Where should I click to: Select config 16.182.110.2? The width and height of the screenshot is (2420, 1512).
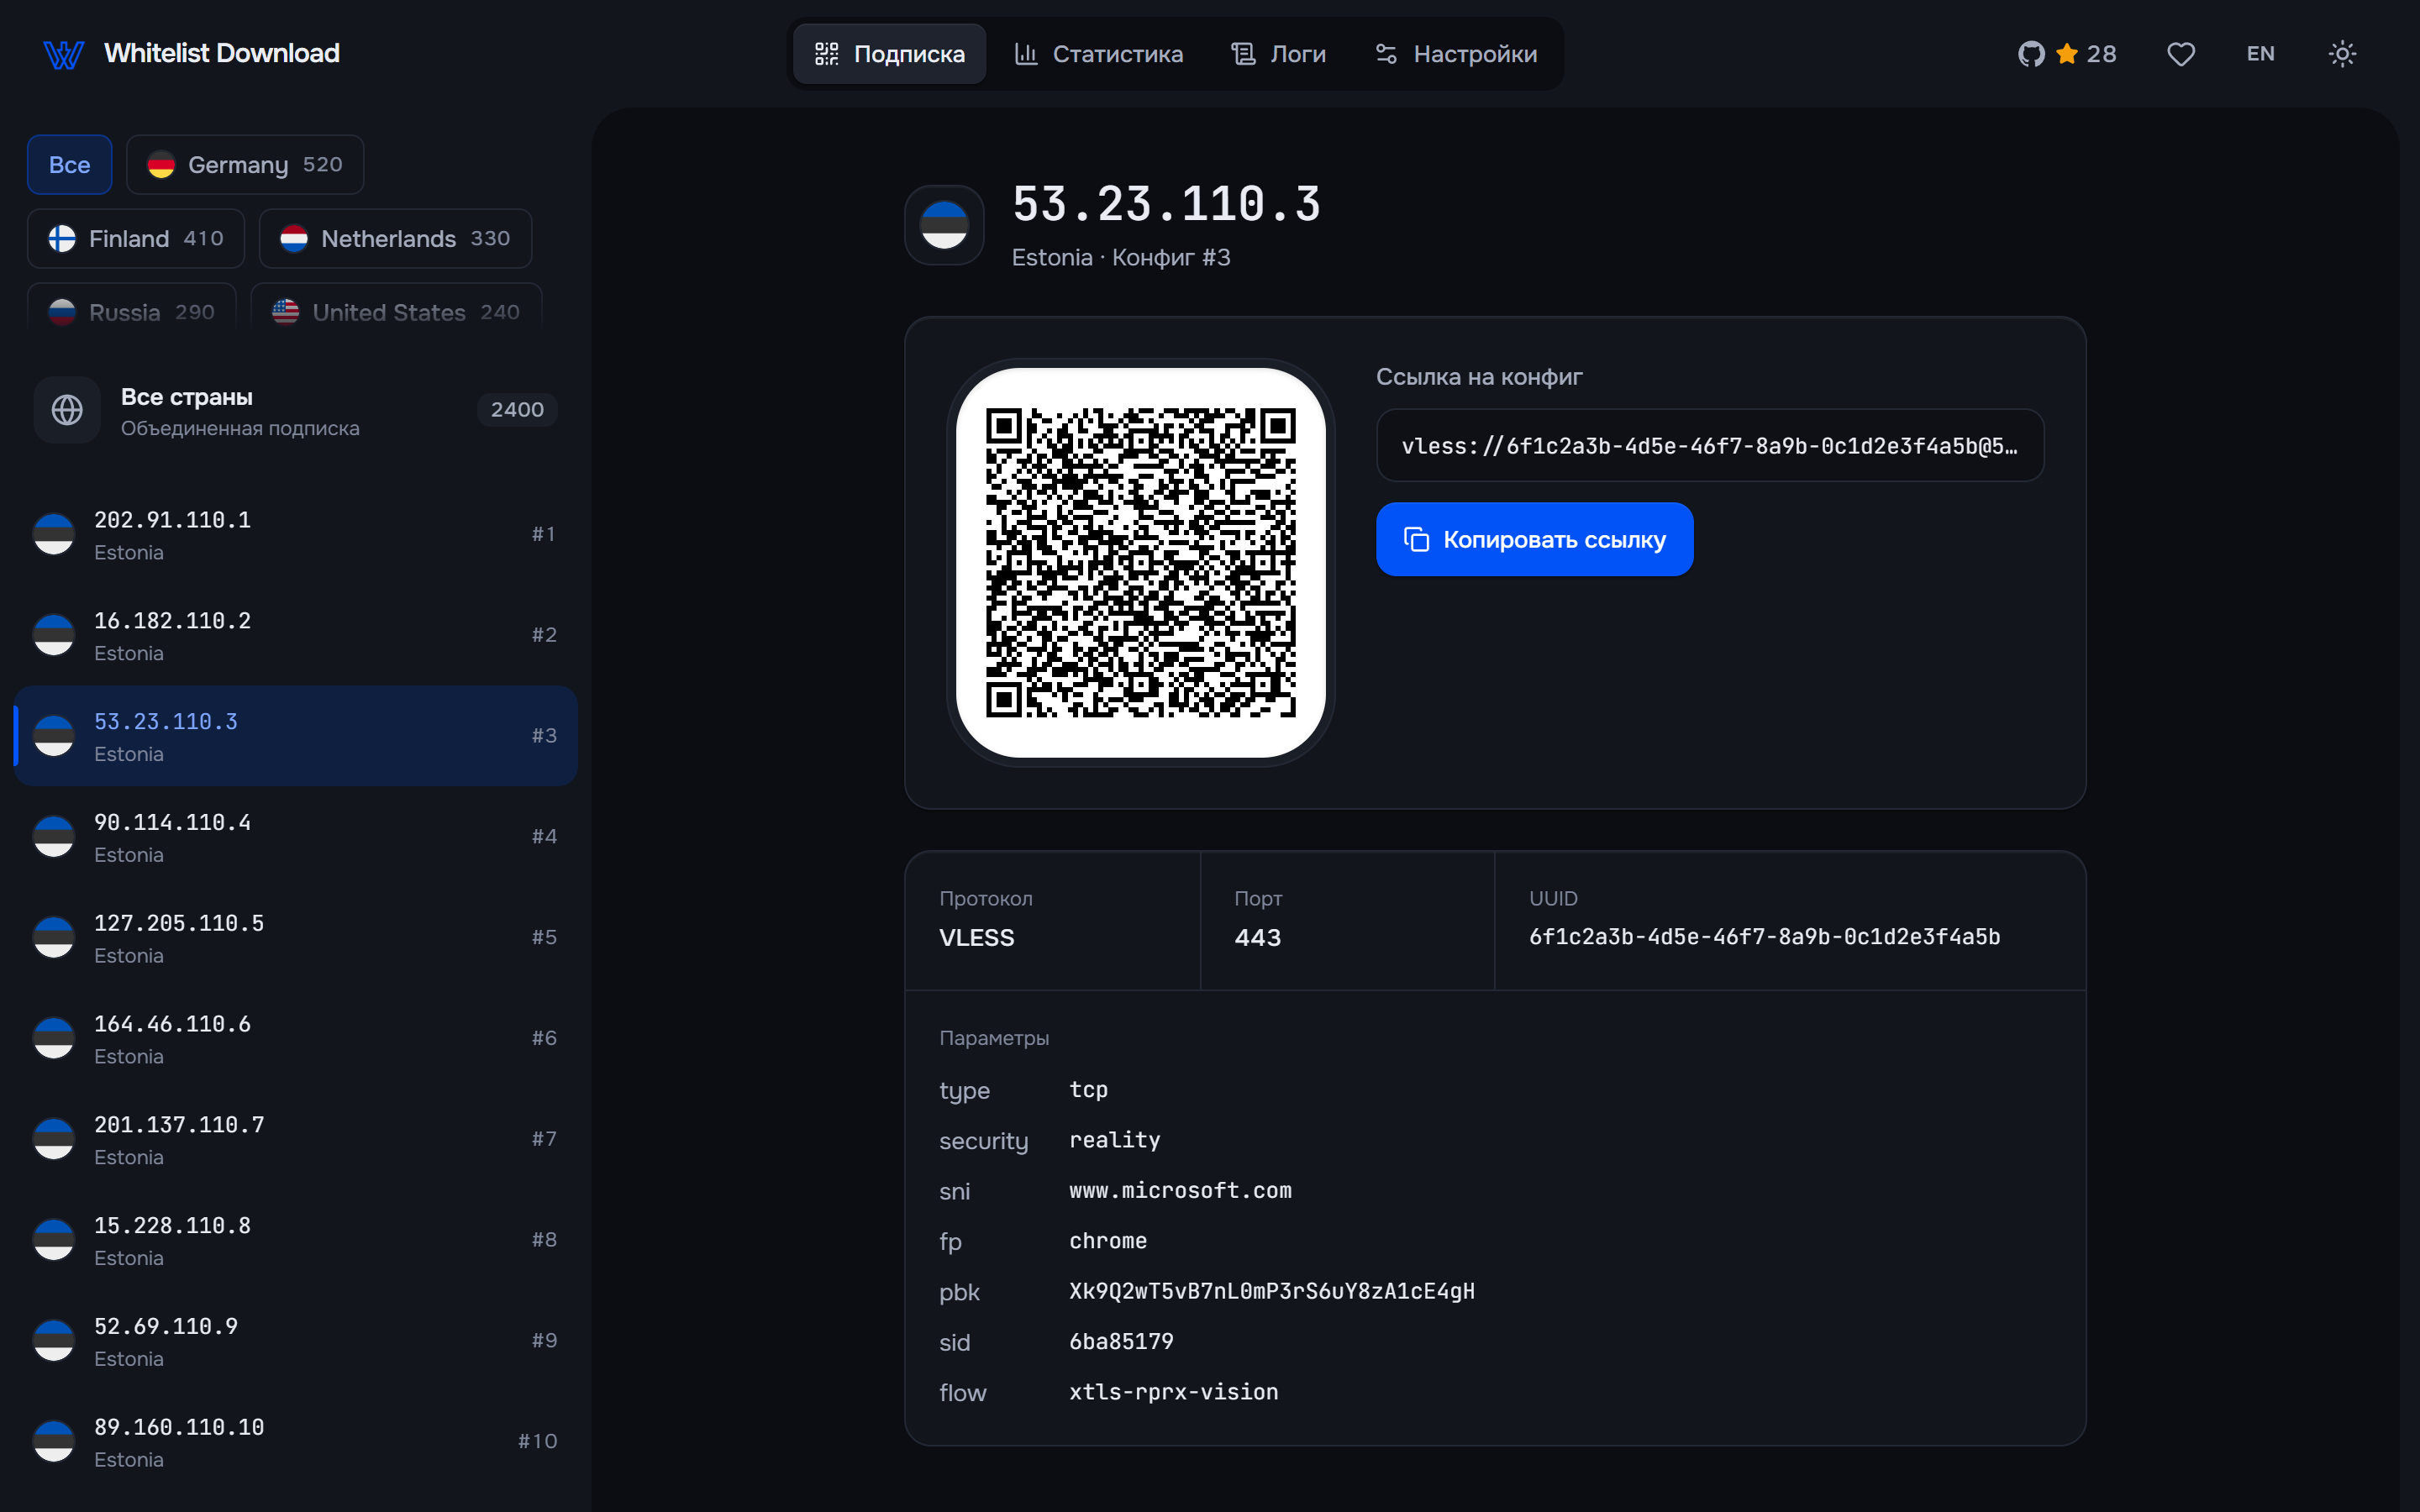click(x=295, y=636)
